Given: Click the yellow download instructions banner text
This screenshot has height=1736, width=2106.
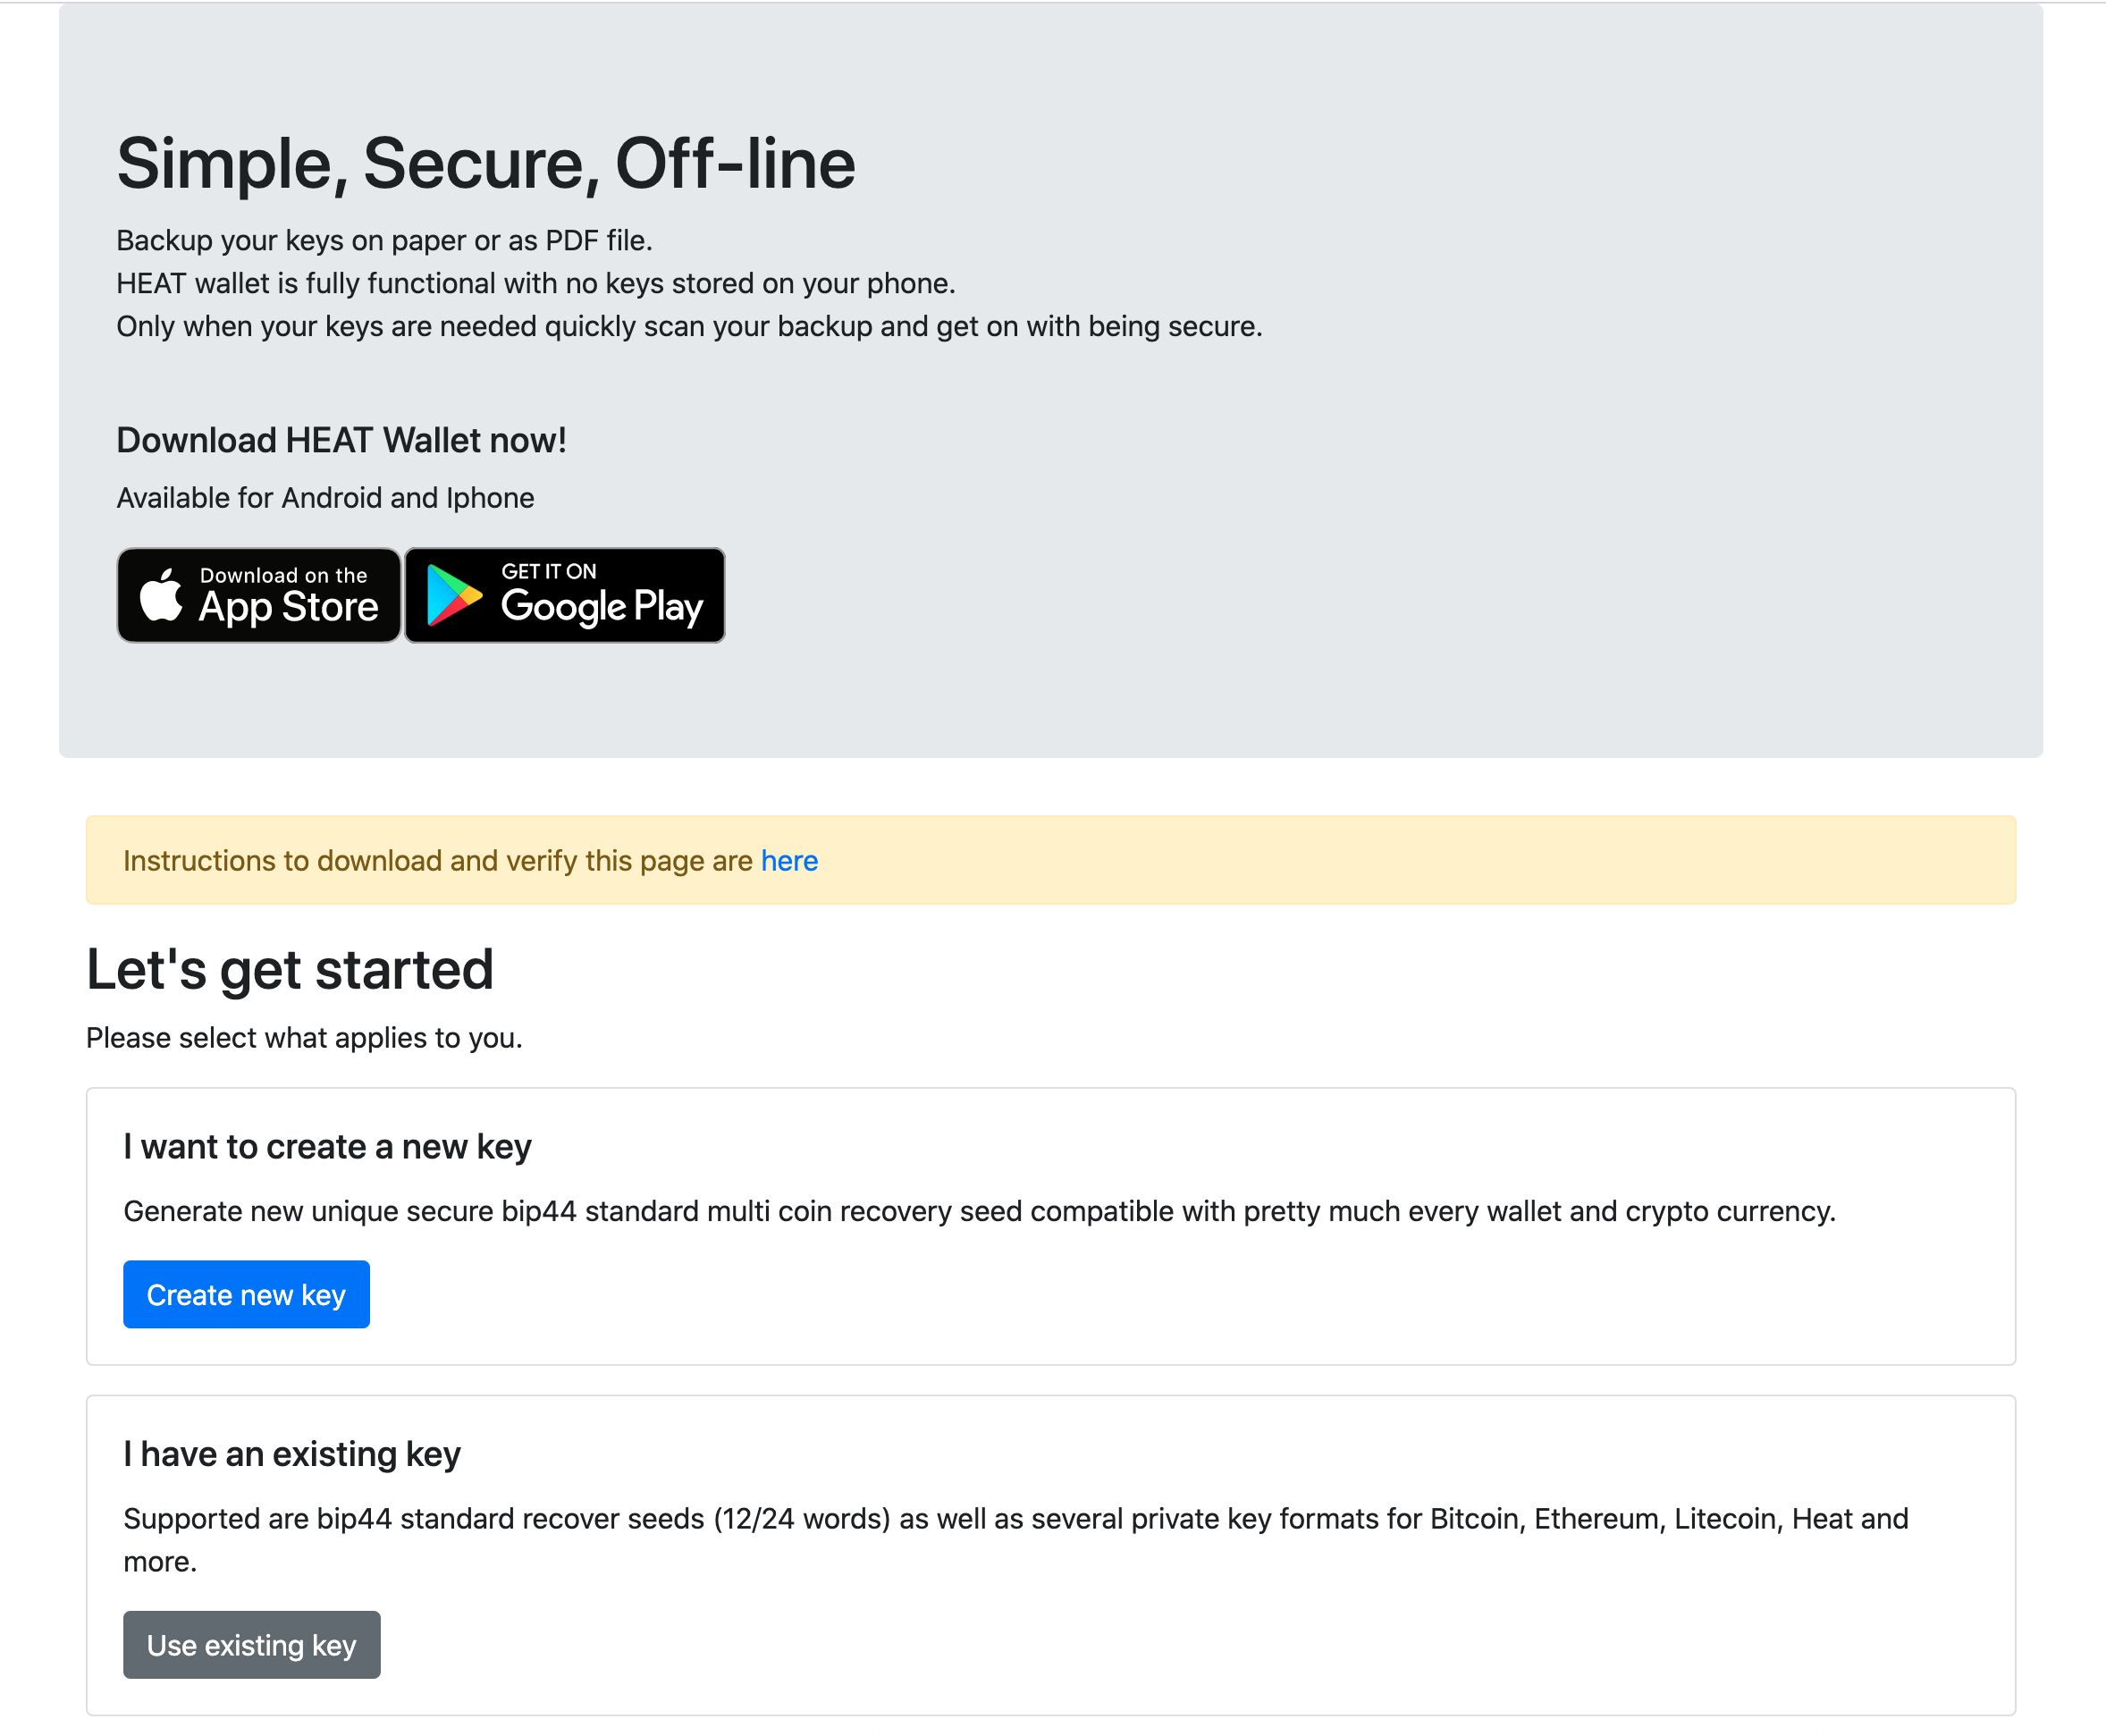Looking at the screenshot, I should coord(470,861).
